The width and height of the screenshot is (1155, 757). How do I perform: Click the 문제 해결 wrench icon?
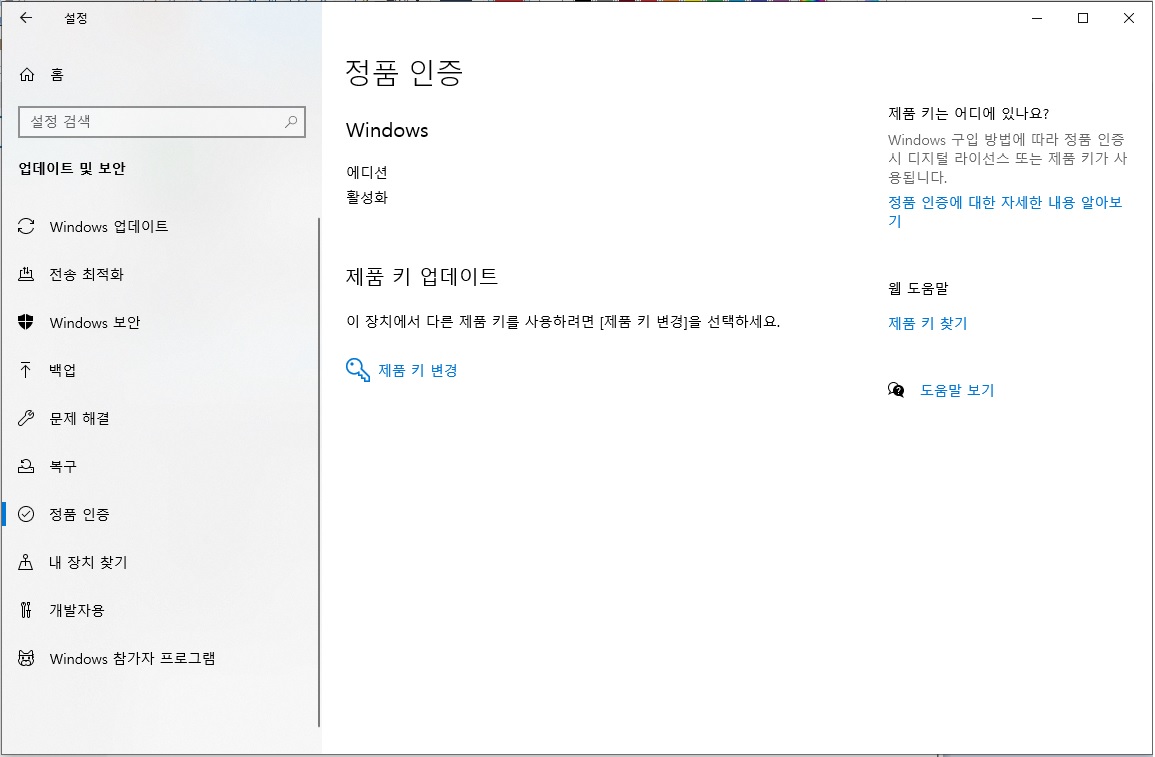[x=26, y=418]
